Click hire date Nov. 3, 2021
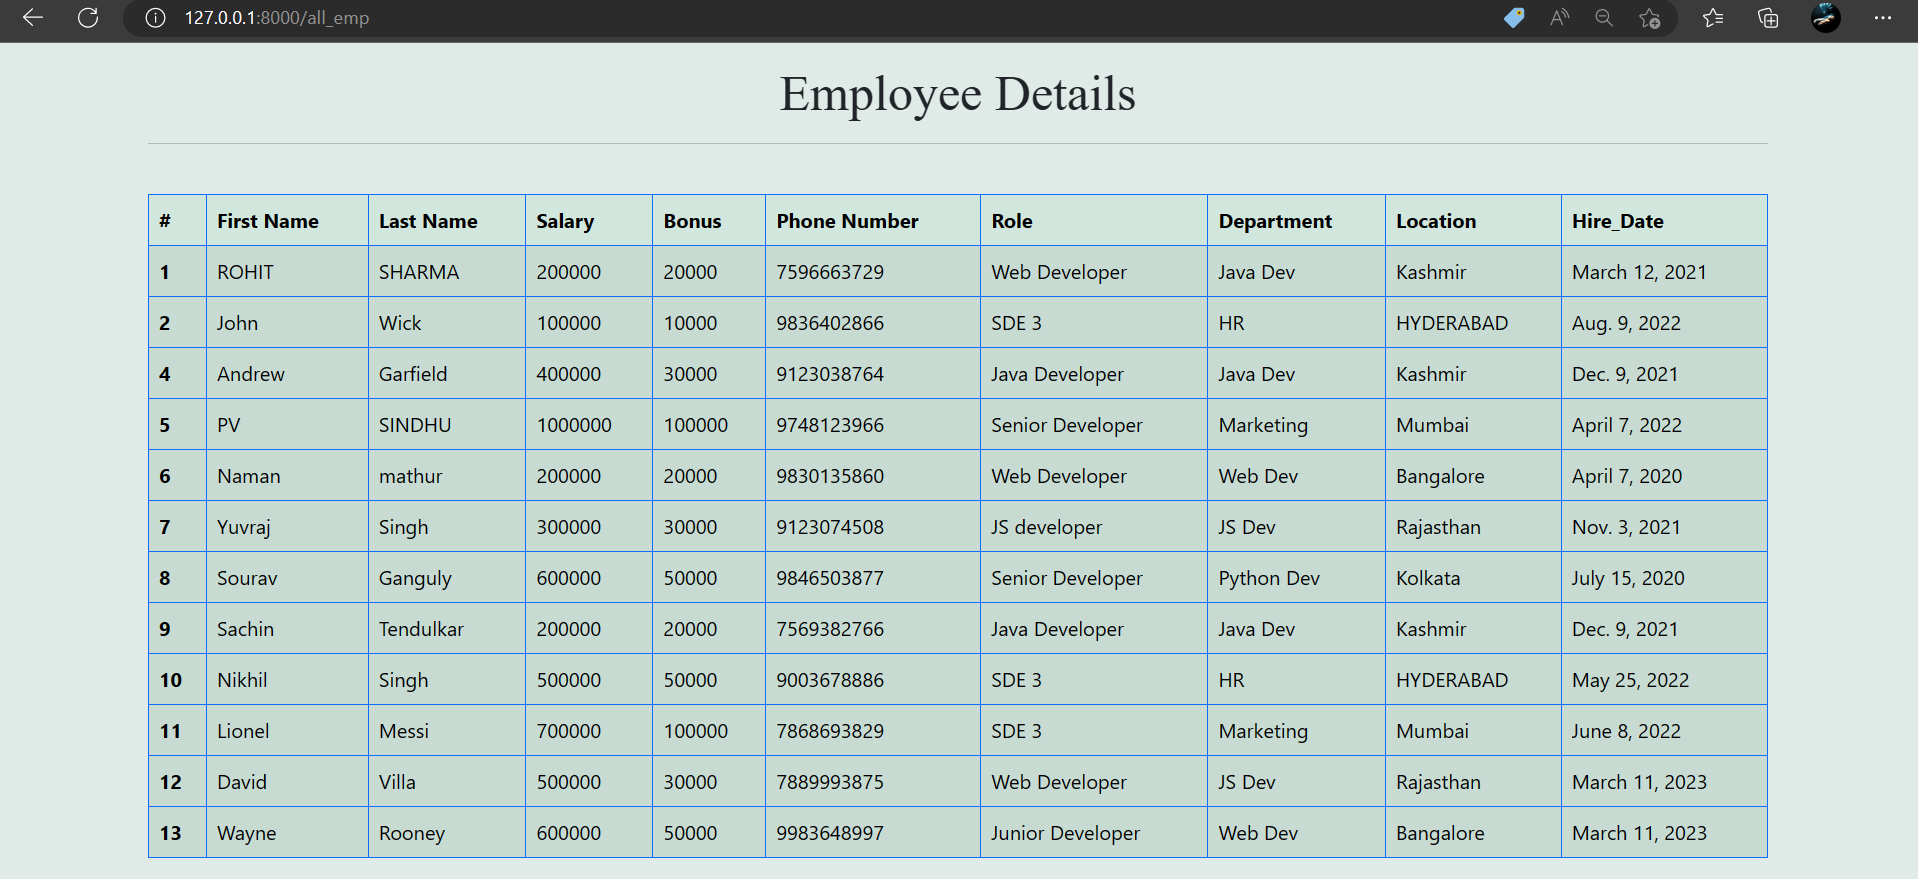The height and width of the screenshot is (879, 1918). (x=1626, y=527)
